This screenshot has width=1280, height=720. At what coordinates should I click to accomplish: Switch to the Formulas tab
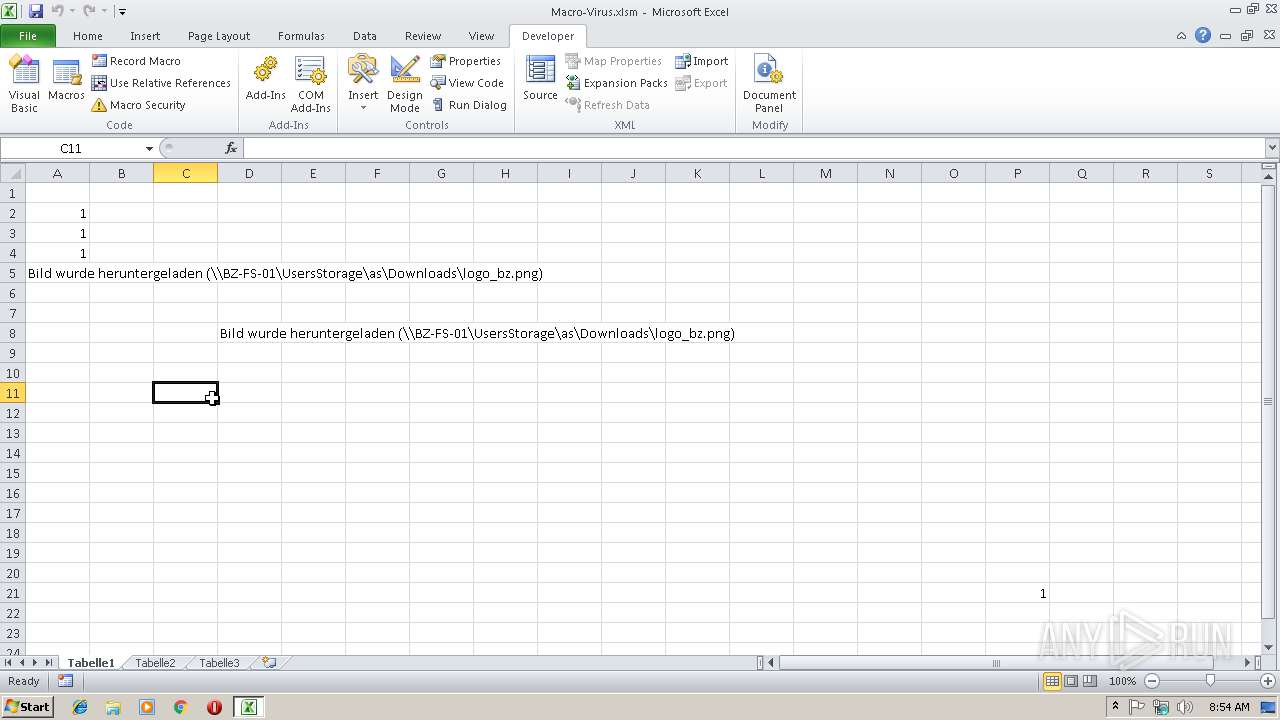[301, 36]
